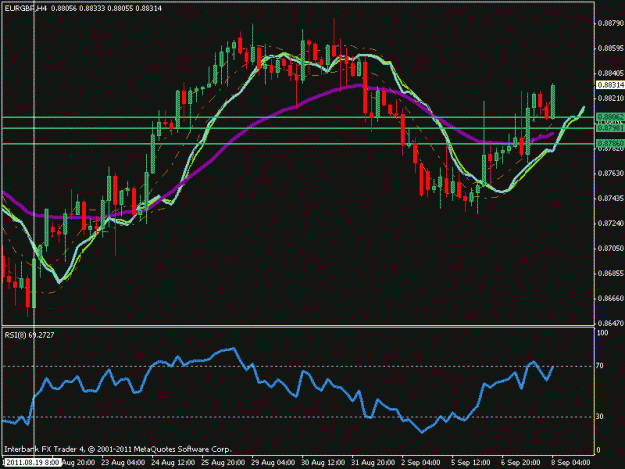Click the RSI scale 30 level label
625x469 pixels.
601,417
